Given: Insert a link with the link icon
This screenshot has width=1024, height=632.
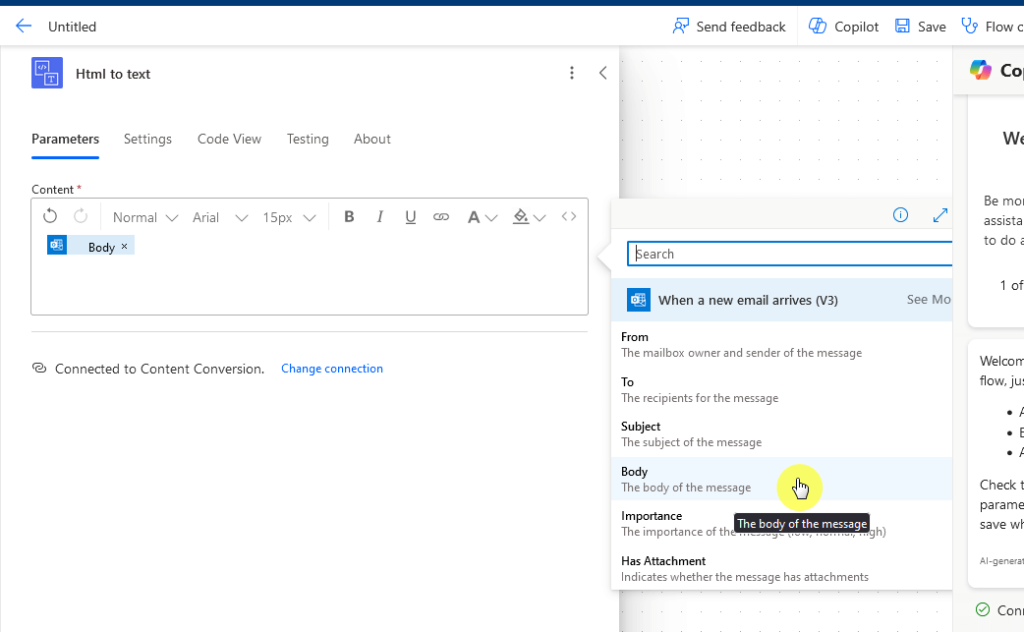Looking at the screenshot, I should tap(441, 217).
